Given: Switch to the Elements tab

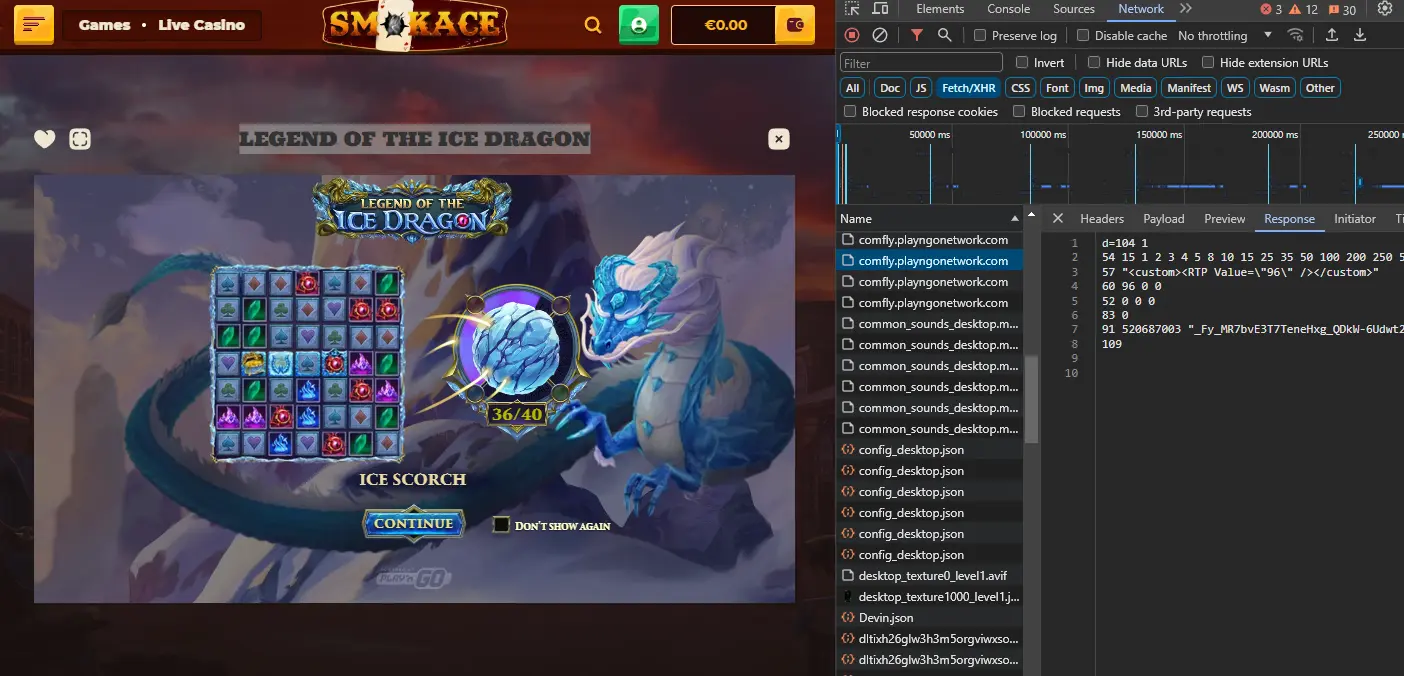Looking at the screenshot, I should point(940,9).
